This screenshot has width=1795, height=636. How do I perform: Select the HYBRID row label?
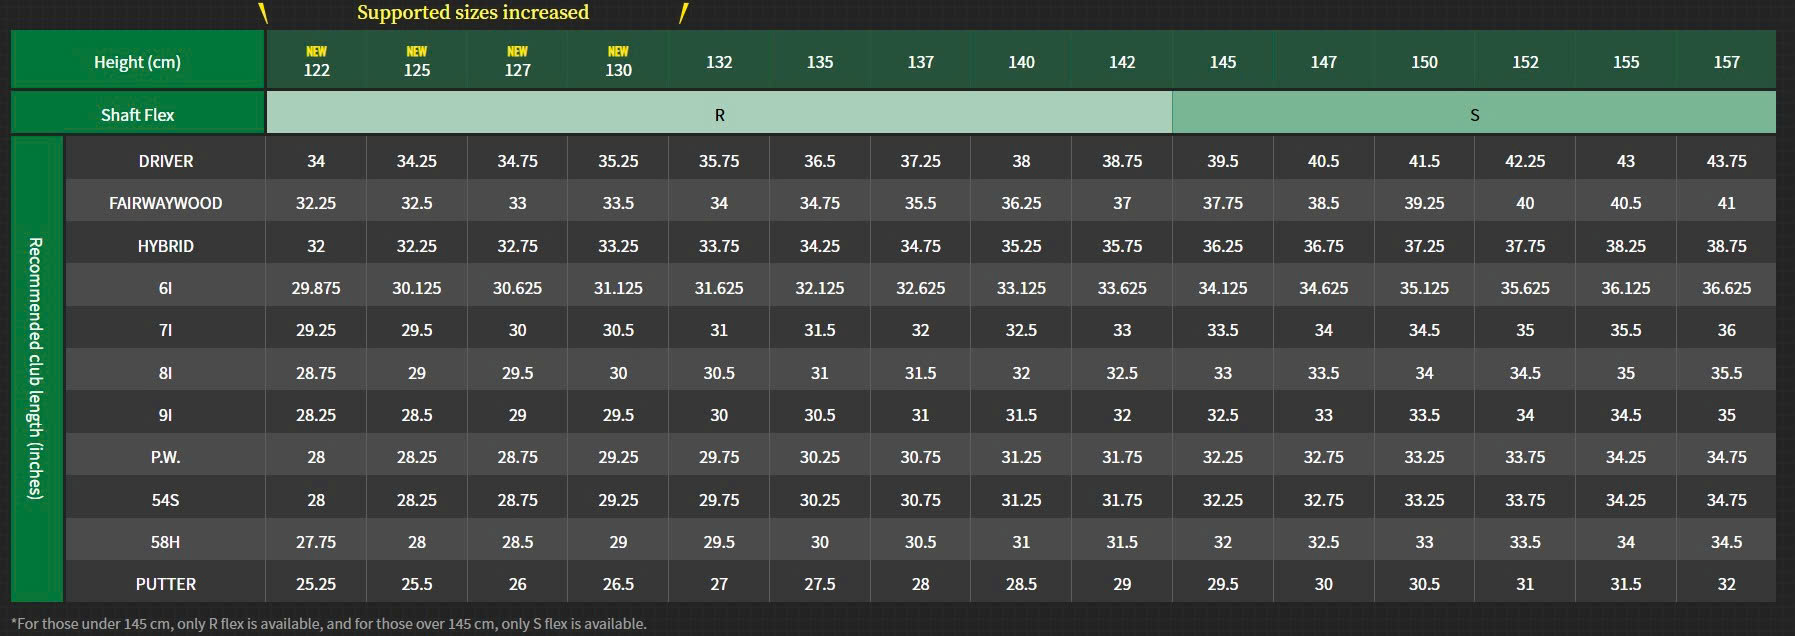(x=165, y=246)
